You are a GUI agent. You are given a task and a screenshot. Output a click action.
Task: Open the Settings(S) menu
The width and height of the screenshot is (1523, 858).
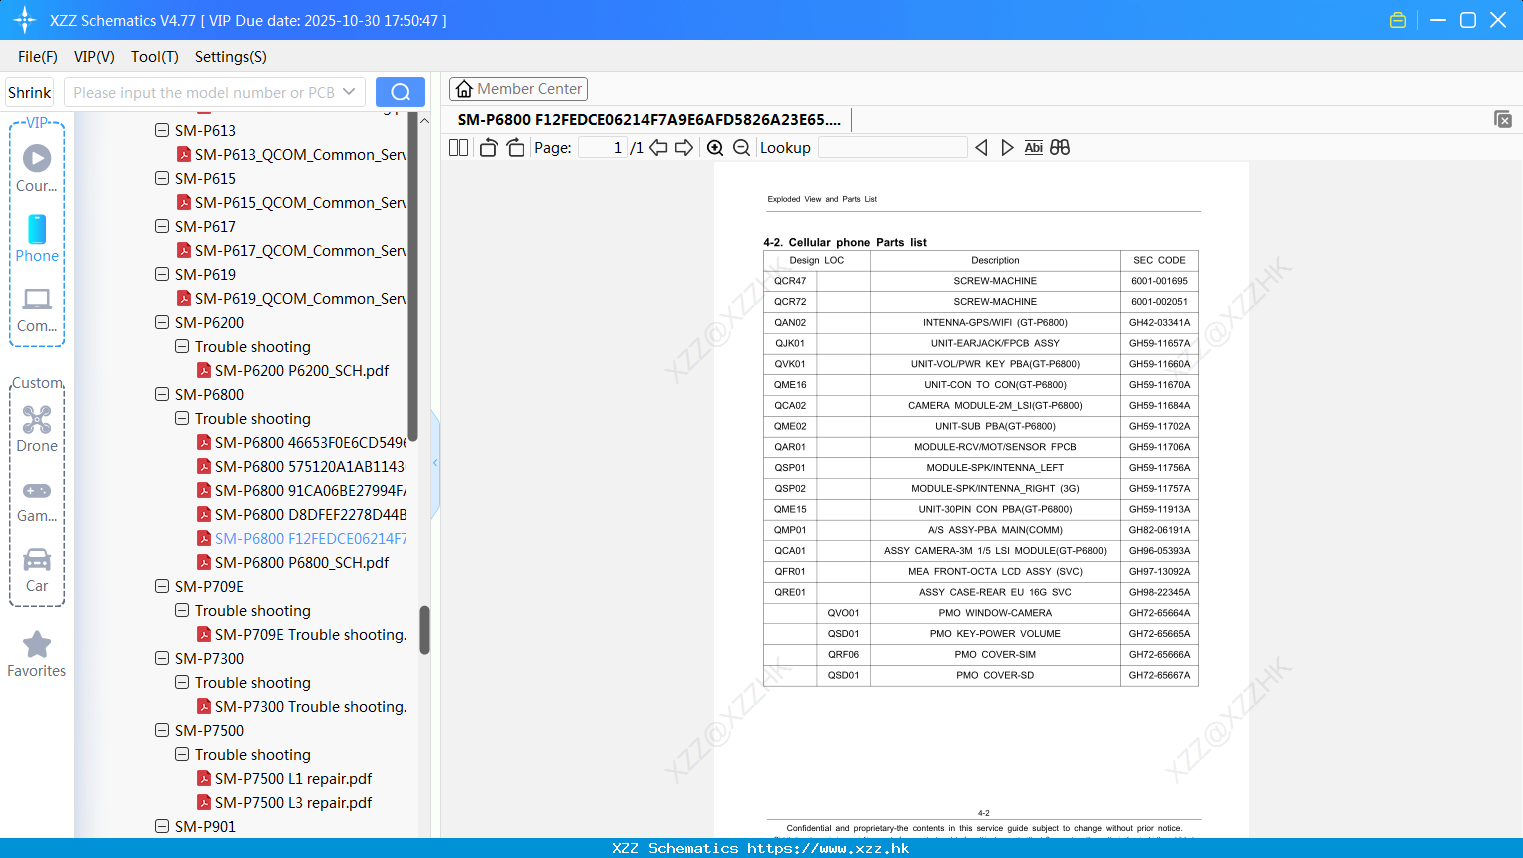click(x=231, y=57)
